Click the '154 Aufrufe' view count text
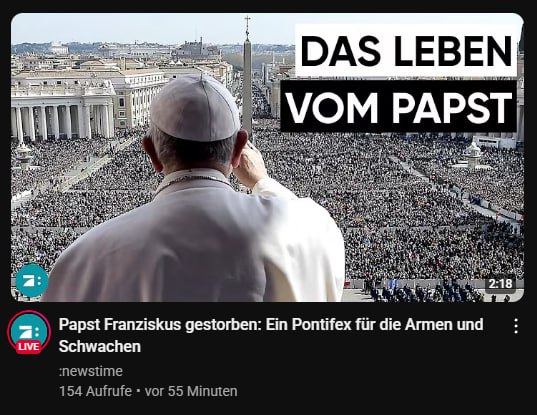The image size is (537, 415). pyautogui.click(x=96, y=391)
